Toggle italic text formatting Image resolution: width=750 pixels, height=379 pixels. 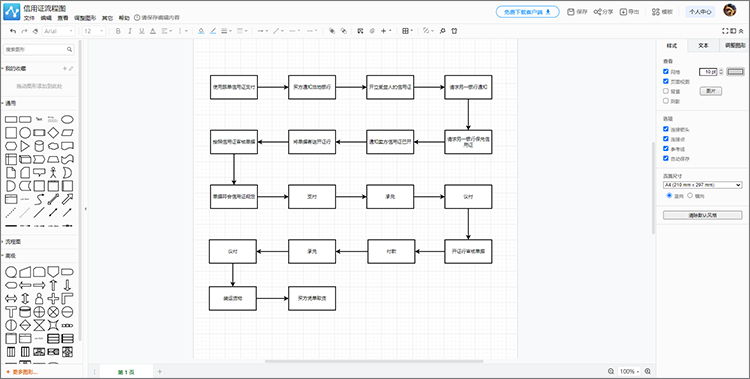130,31
